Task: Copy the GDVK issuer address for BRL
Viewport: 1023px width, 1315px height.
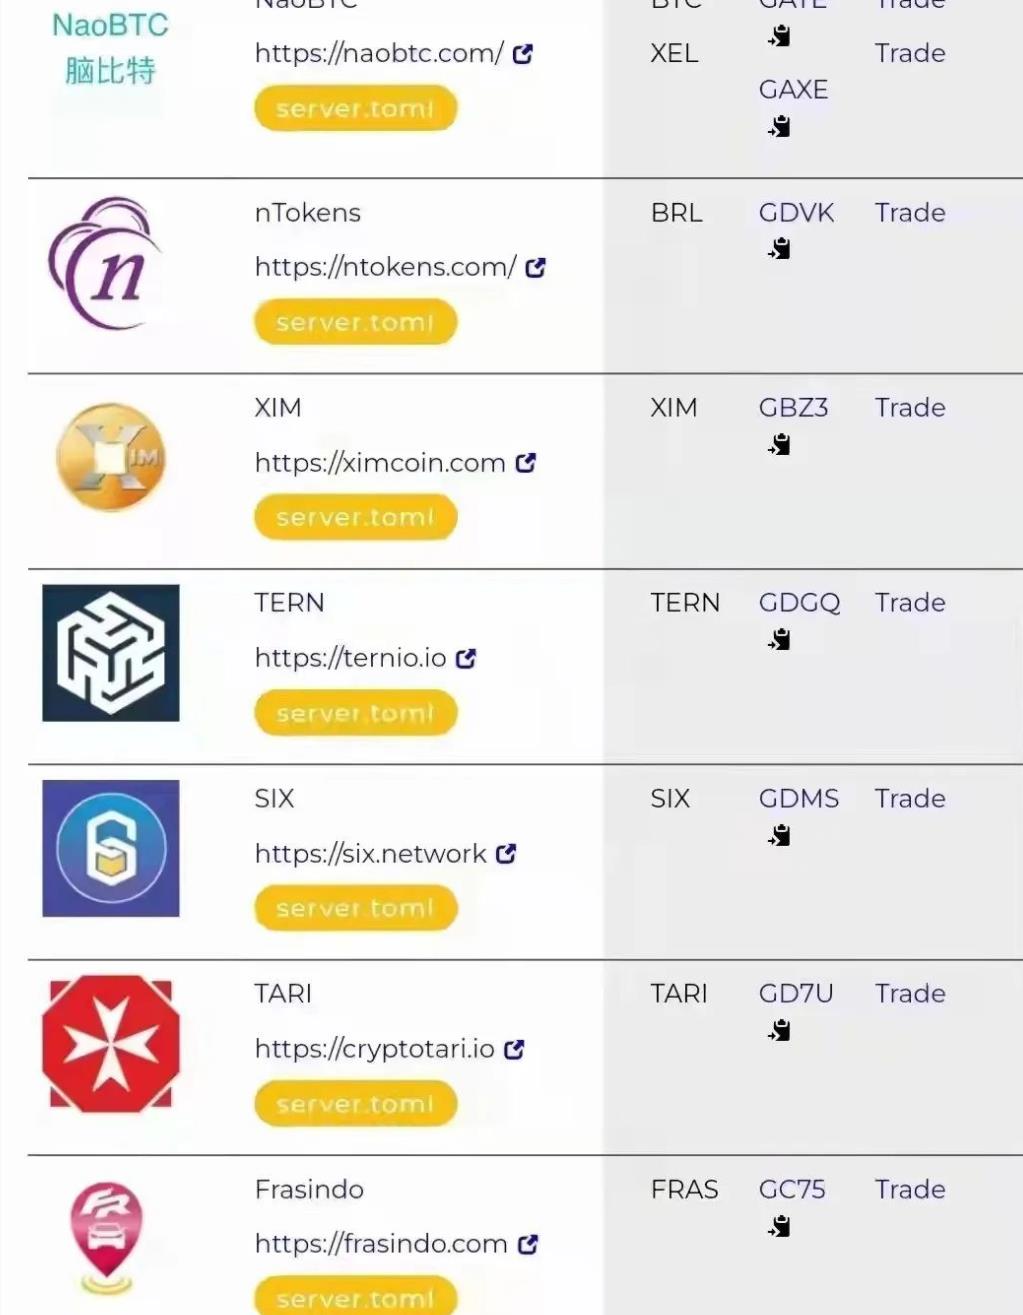Action: (x=780, y=248)
